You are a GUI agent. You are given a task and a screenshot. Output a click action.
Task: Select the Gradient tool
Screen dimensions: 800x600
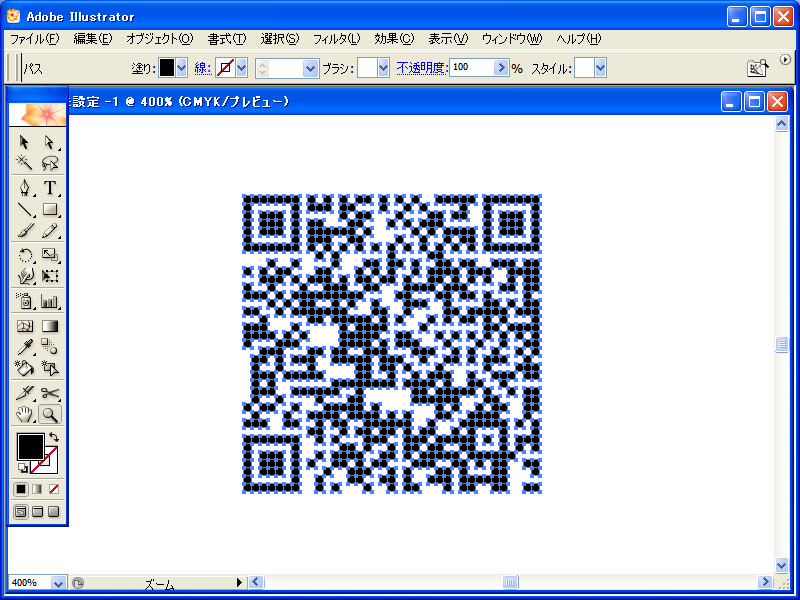pyautogui.click(x=49, y=326)
